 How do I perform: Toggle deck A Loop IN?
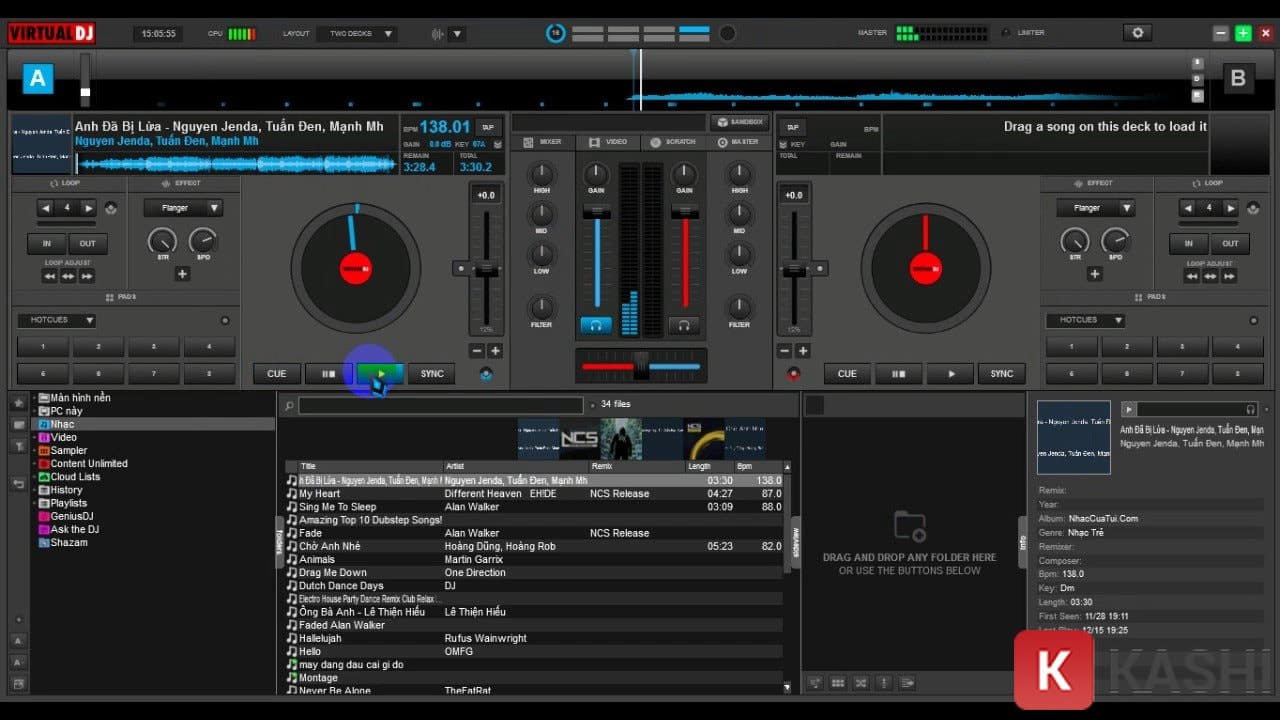[46, 243]
